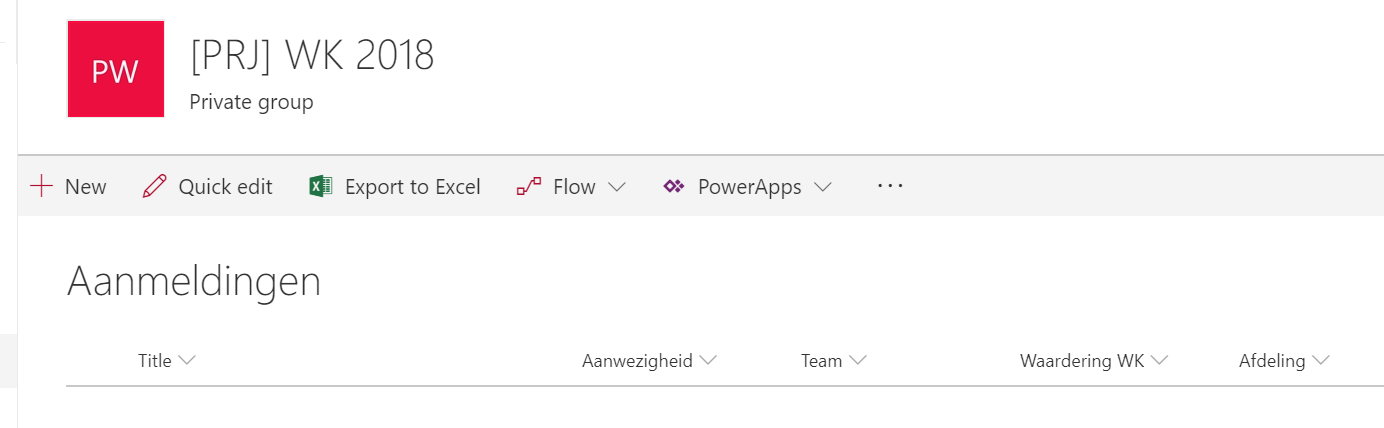This screenshot has width=1384, height=428.
Task: Click the purple PowerApps icon
Action: (673, 186)
